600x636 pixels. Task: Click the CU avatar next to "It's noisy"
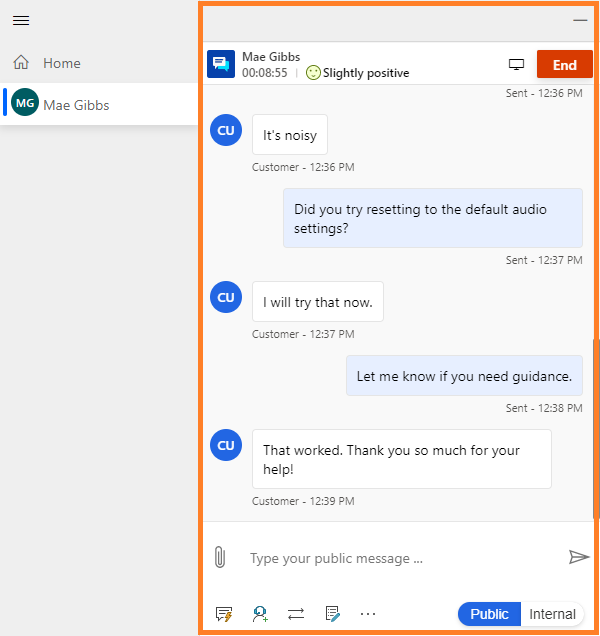tap(226, 130)
